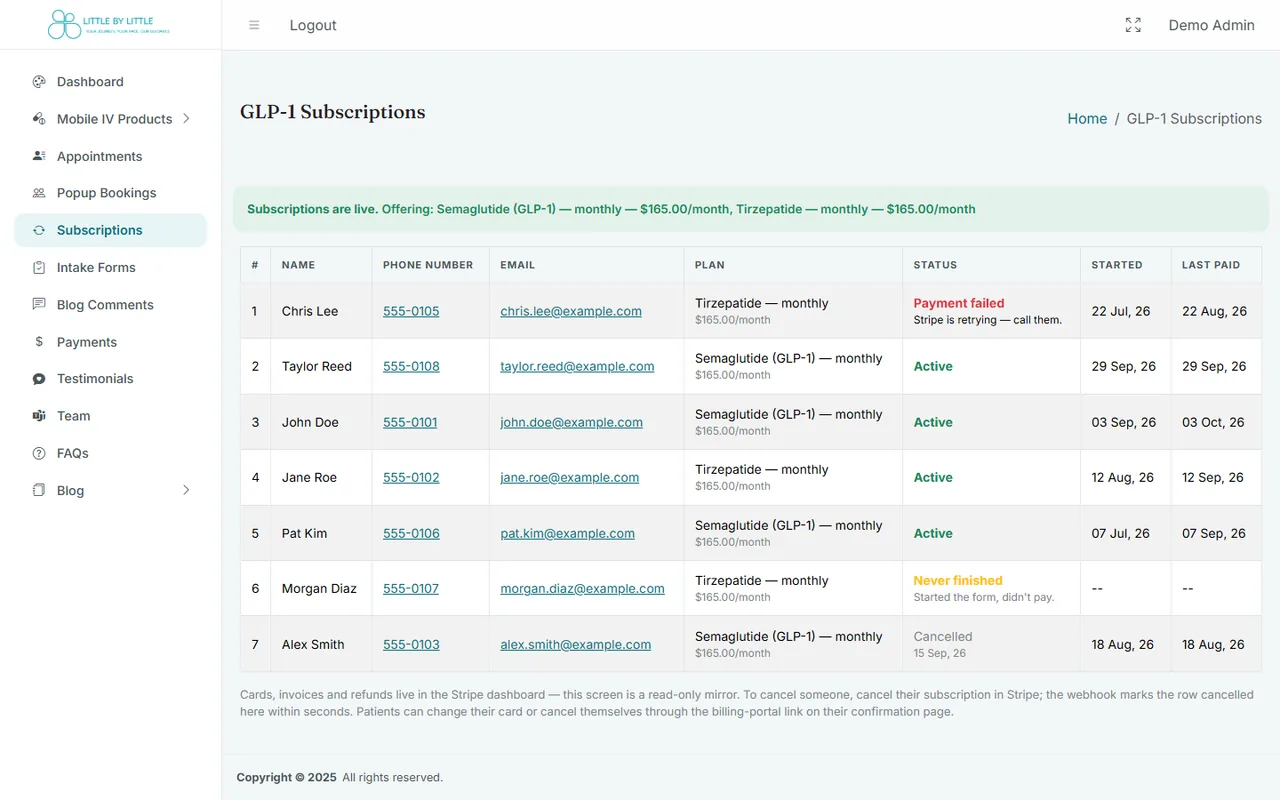1280x800 pixels.
Task: Expand the Mobile IV Products submenu chevron
Action: pyautogui.click(x=186, y=119)
